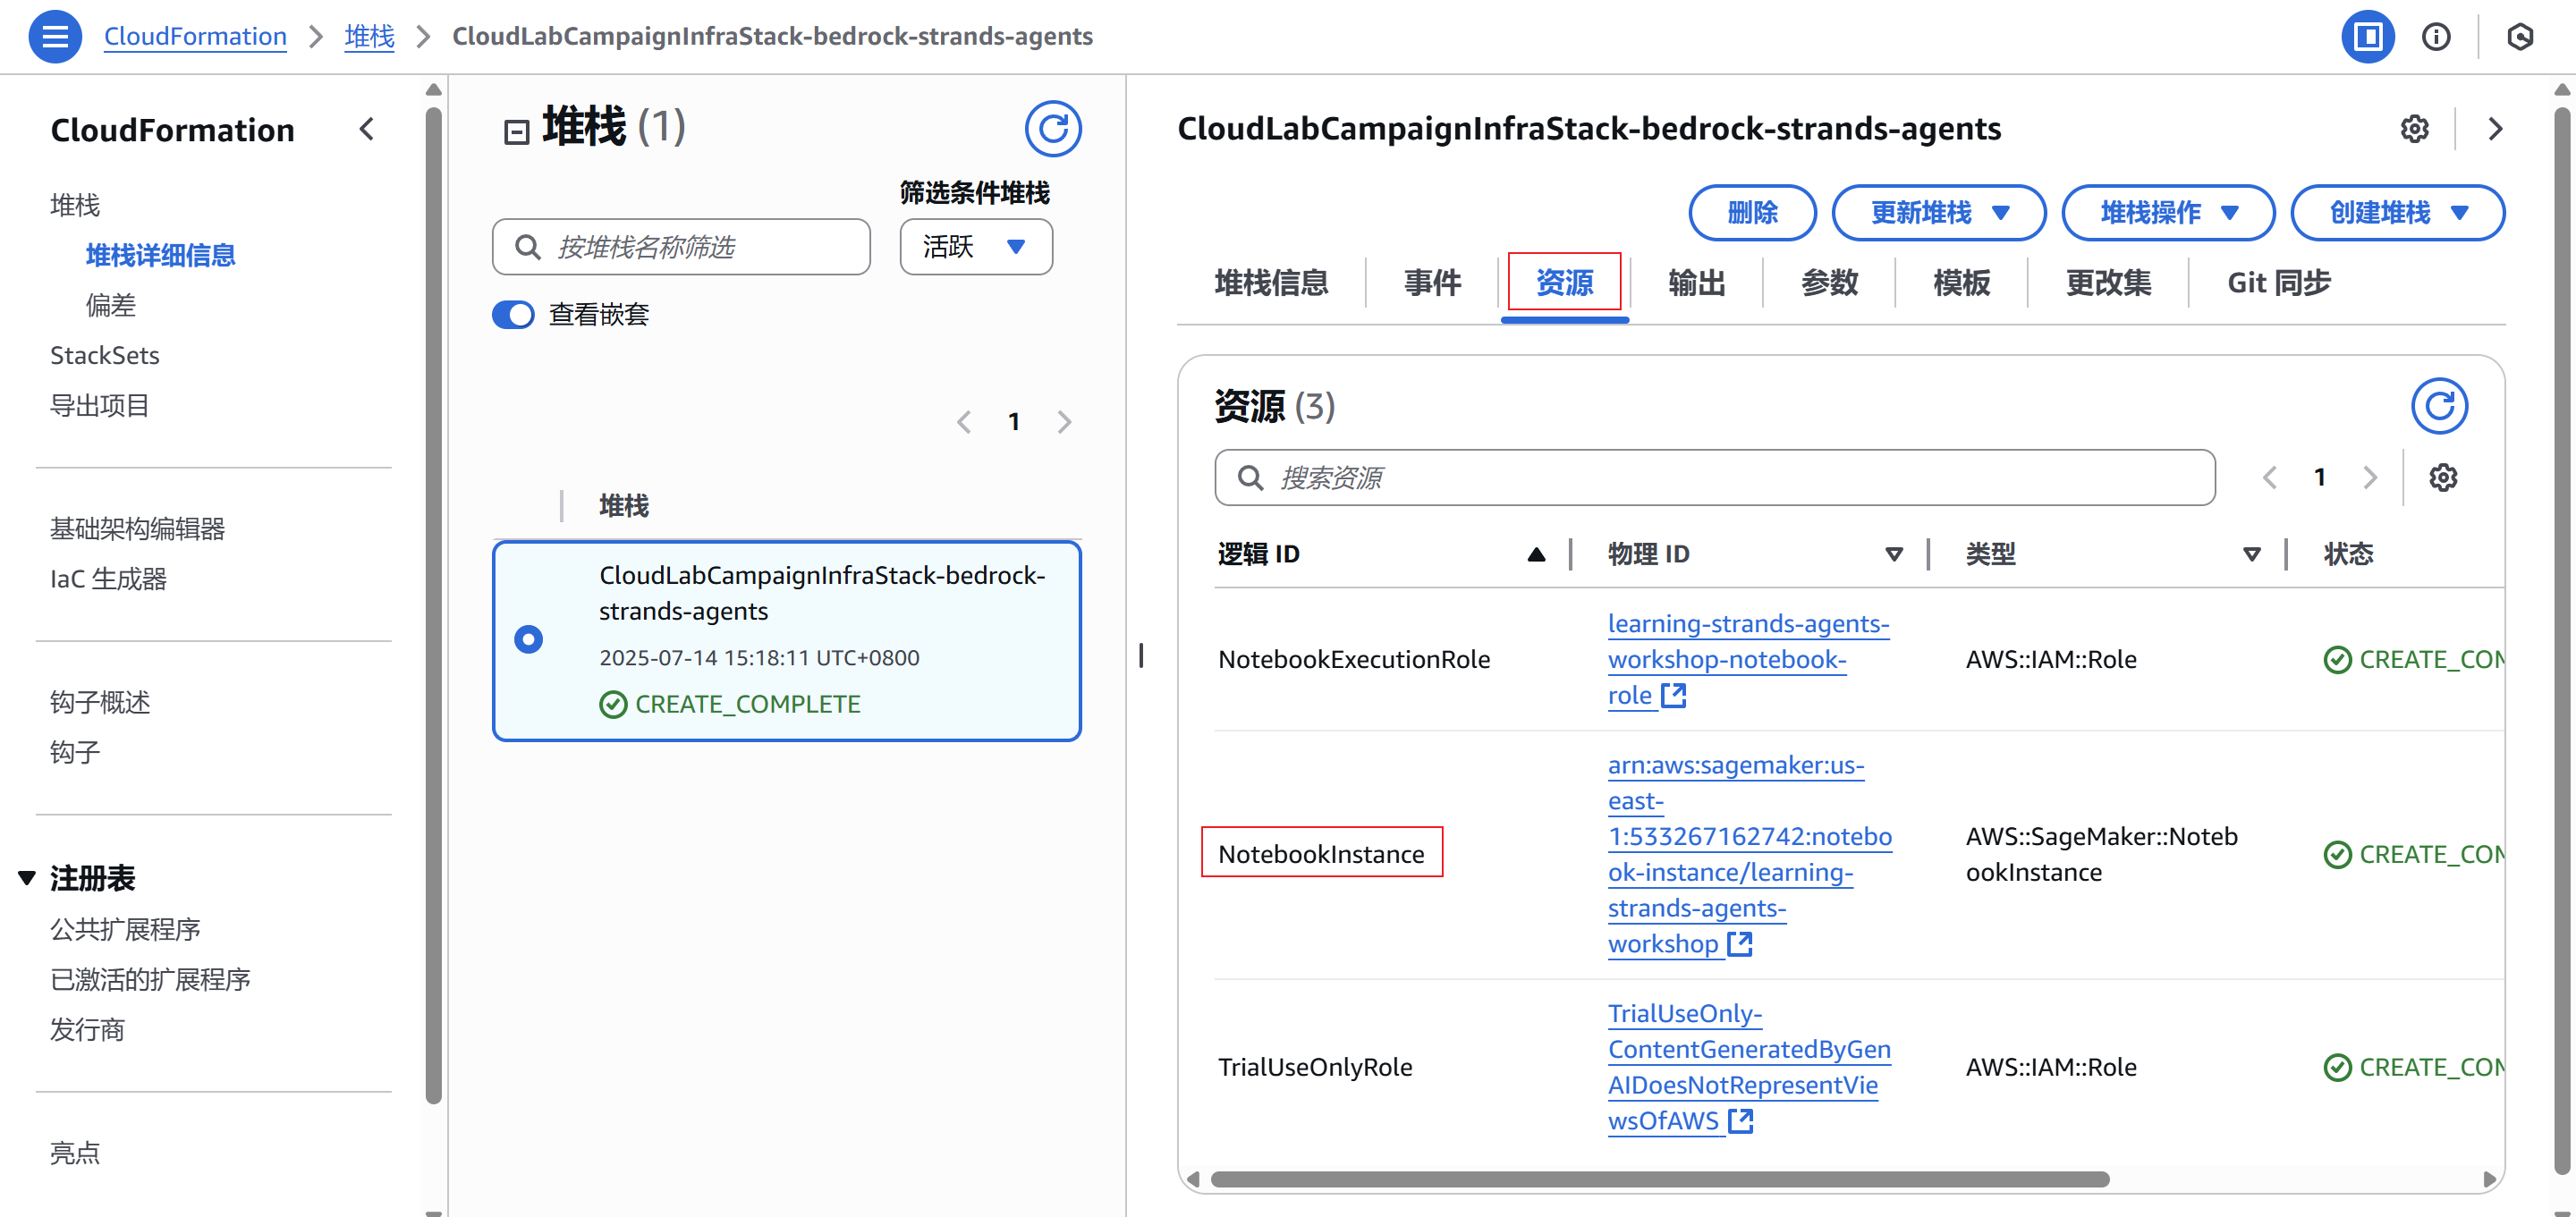Open external link icon for notebook role
The width and height of the screenshot is (2576, 1217).
(1674, 695)
